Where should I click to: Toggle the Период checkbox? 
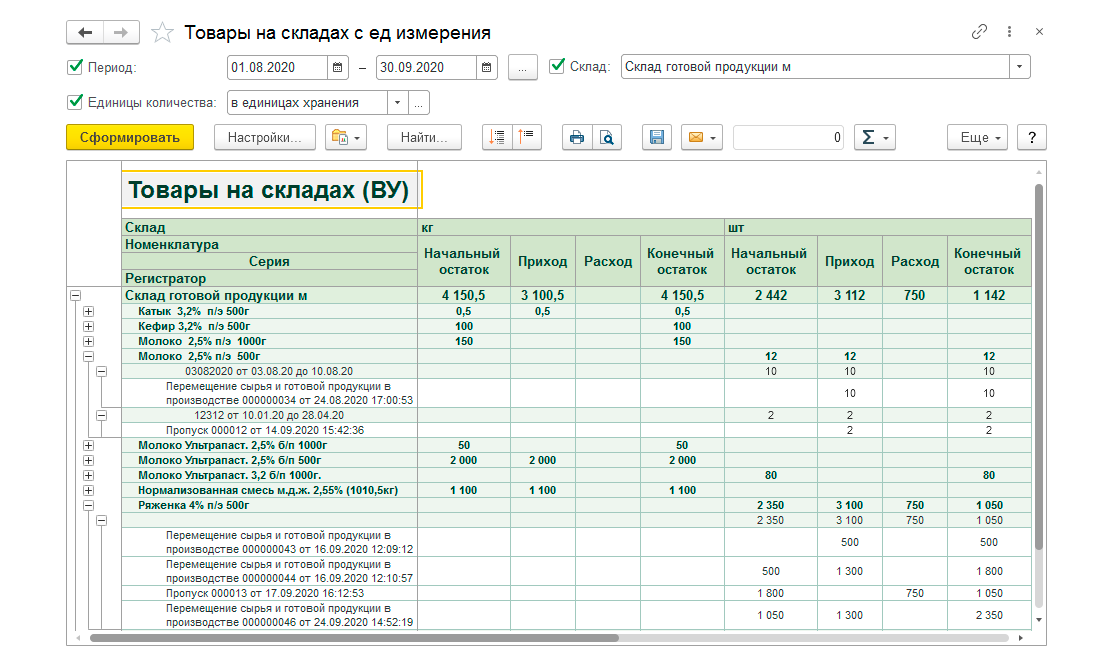(x=74, y=68)
